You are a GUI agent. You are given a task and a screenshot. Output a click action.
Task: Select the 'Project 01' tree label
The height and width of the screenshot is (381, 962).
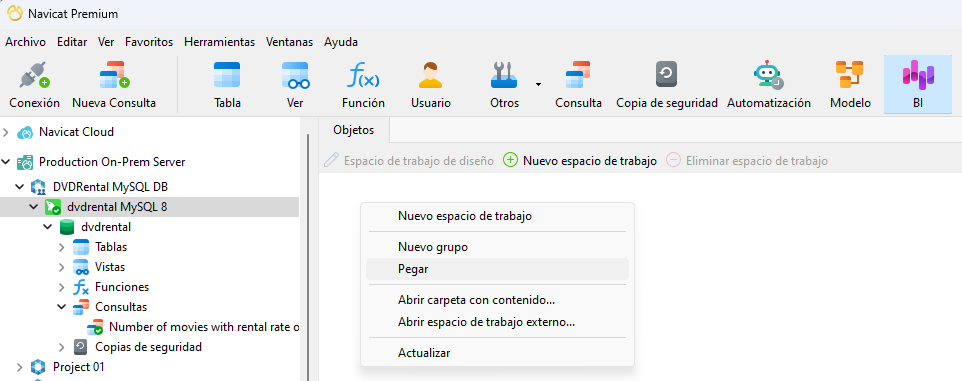pyautogui.click(x=79, y=367)
